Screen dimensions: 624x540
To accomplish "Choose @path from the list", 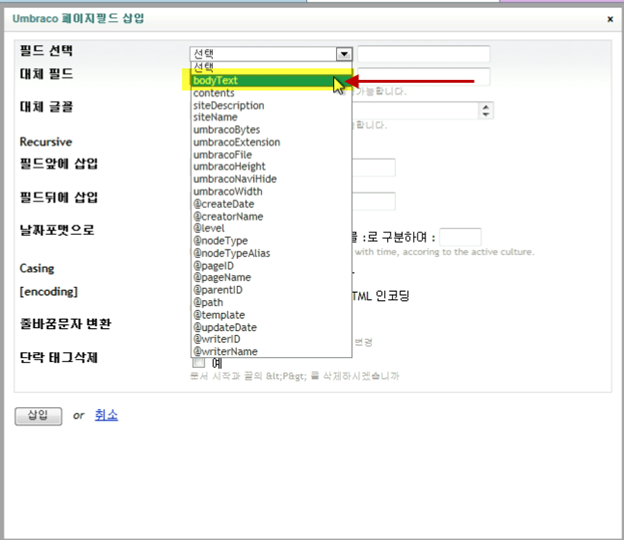I will [x=271, y=302].
